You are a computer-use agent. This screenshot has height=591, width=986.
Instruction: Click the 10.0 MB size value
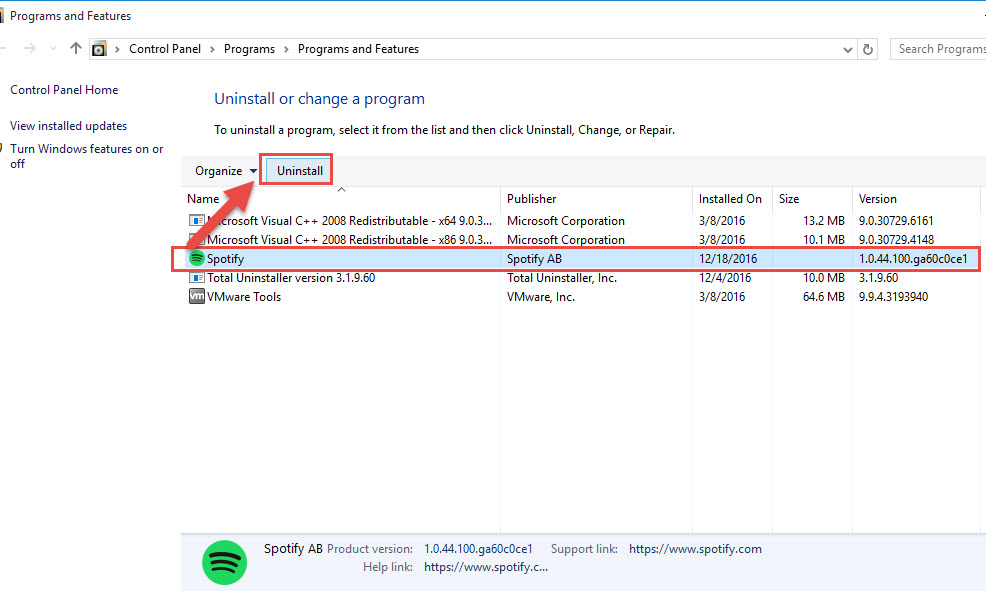[824, 277]
